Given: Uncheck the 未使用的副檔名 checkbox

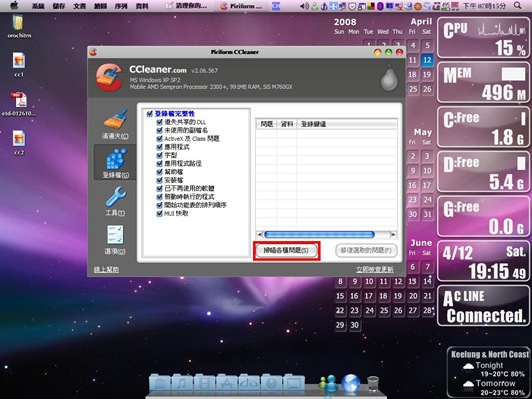Looking at the screenshot, I should pos(159,130).
